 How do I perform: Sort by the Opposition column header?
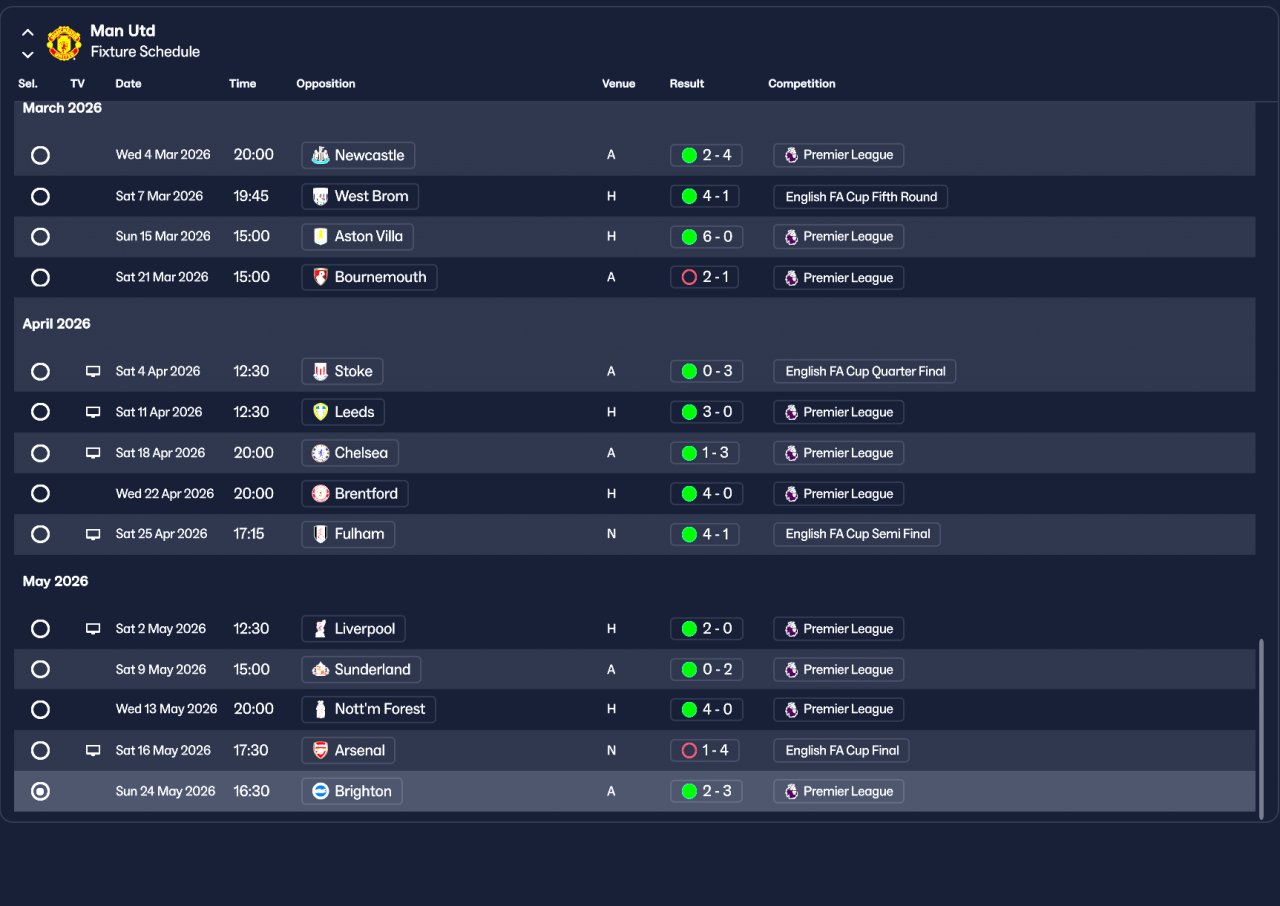pyautogui.click(x=326, y=84)
